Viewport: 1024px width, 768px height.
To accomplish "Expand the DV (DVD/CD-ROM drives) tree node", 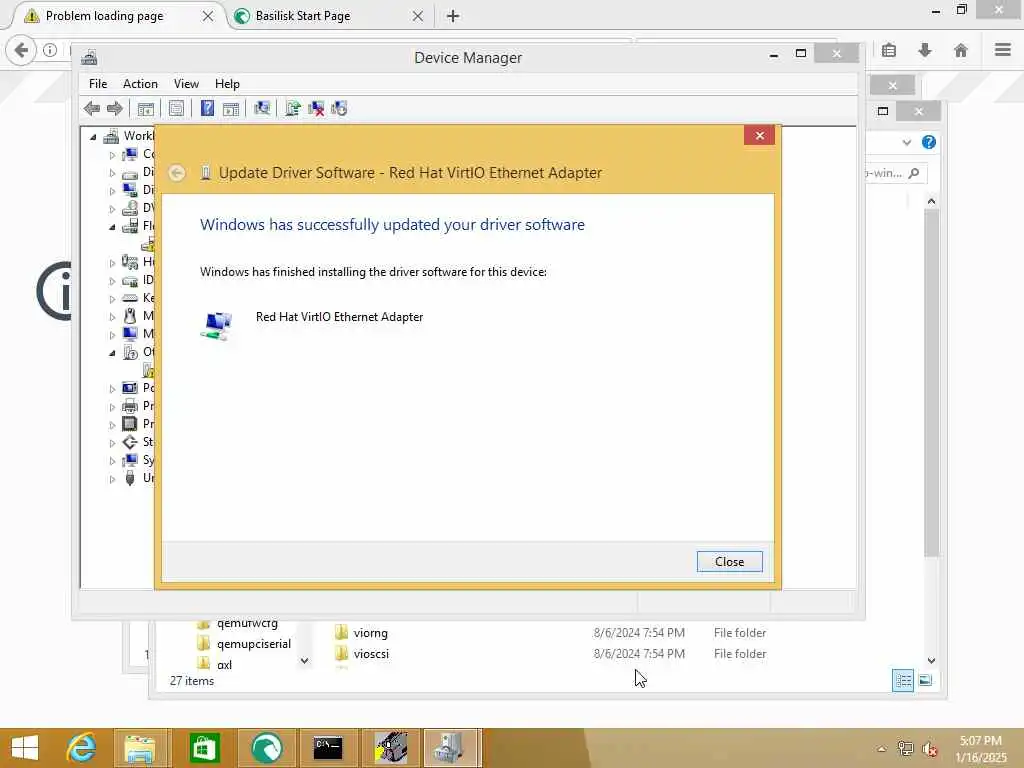I will click(x=112, y=209).
